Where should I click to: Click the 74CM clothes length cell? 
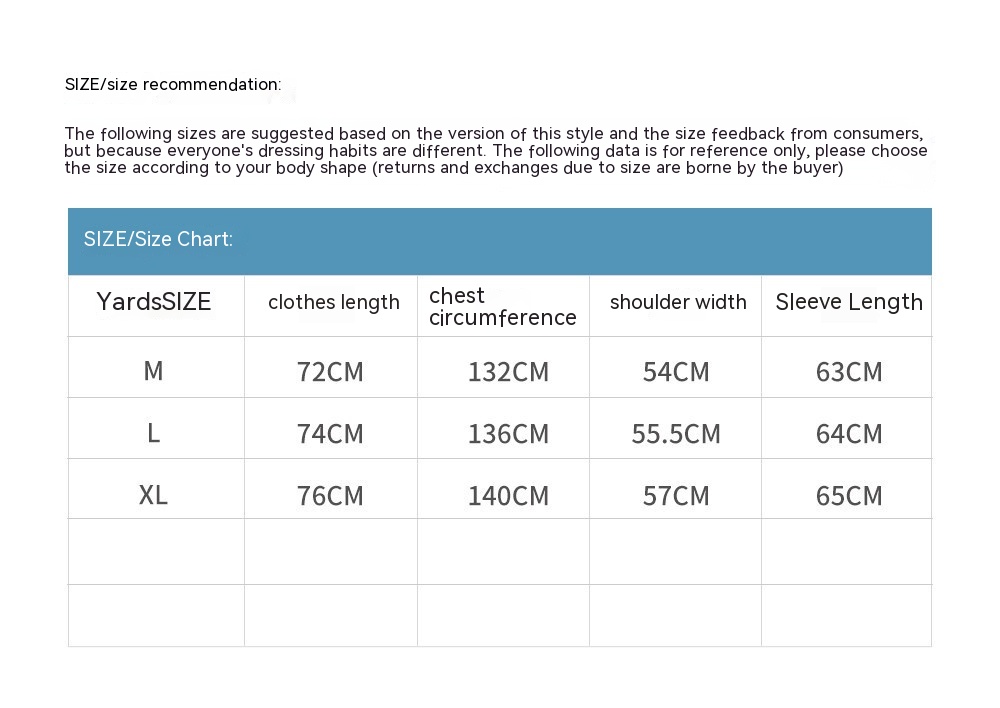pyautogui.click(x=330, y=434)
